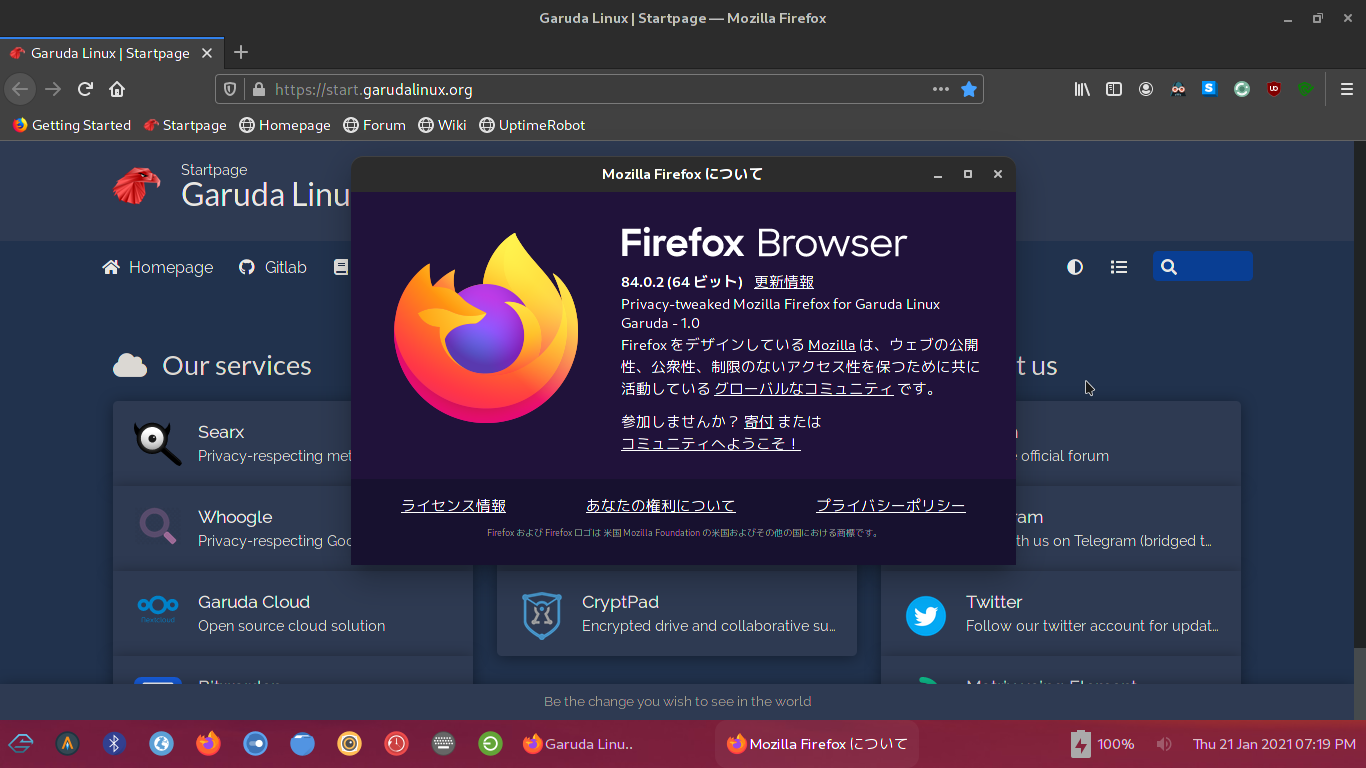Click 更新情報 link in About dialog
This screenshot has width=1366, height=768.
point(784,282)
